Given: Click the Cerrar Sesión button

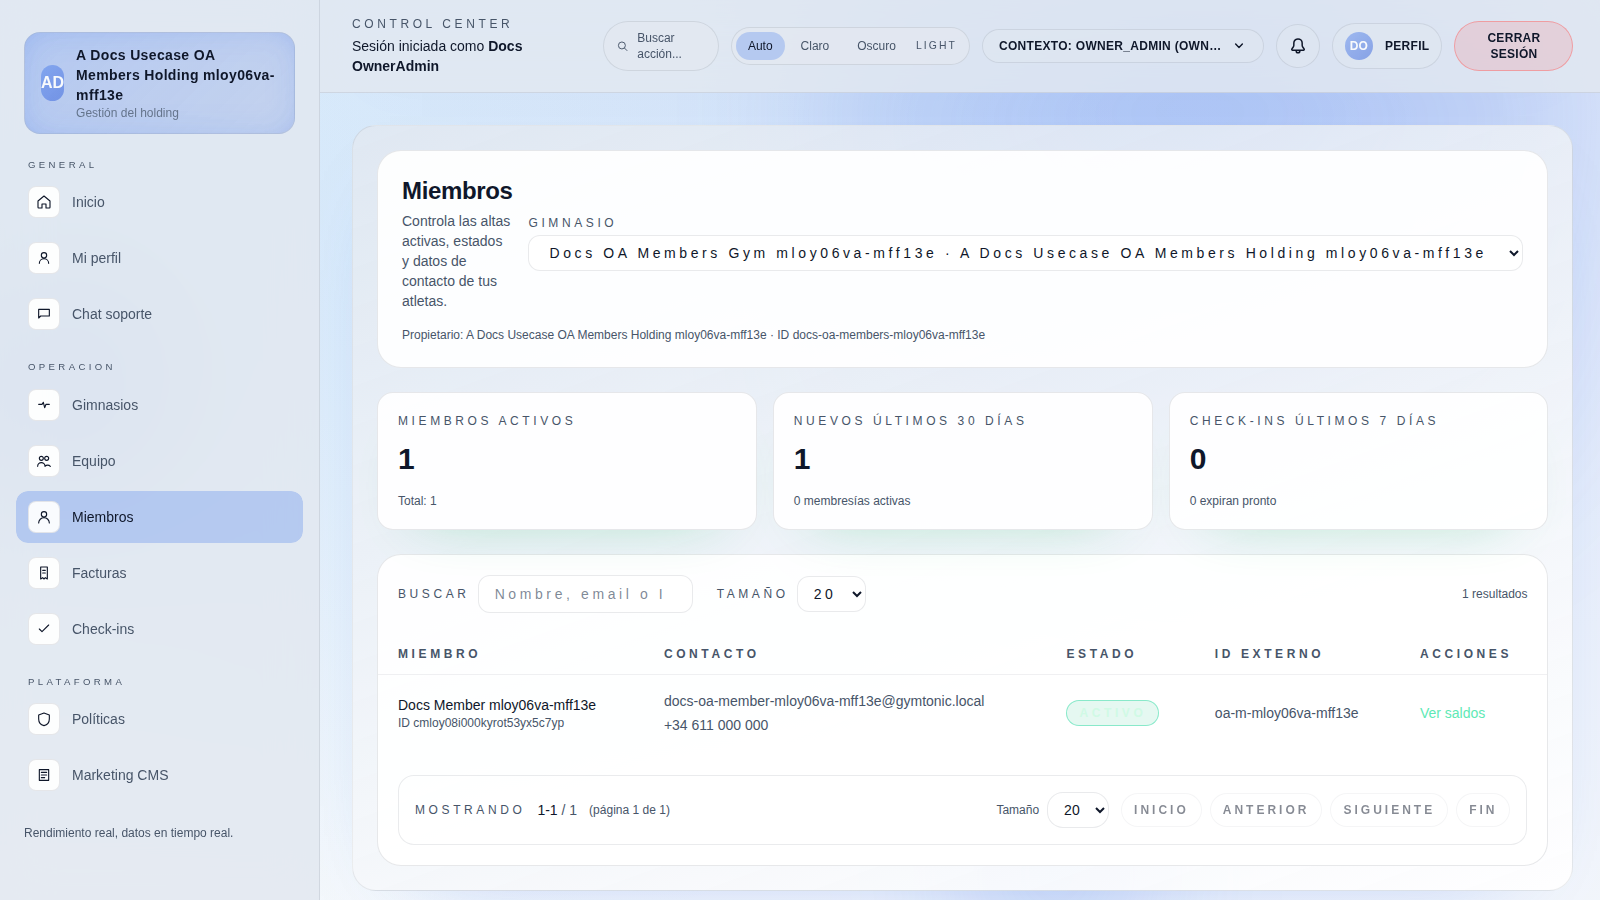Looking at the screenshot, I should coord(1513,46).
